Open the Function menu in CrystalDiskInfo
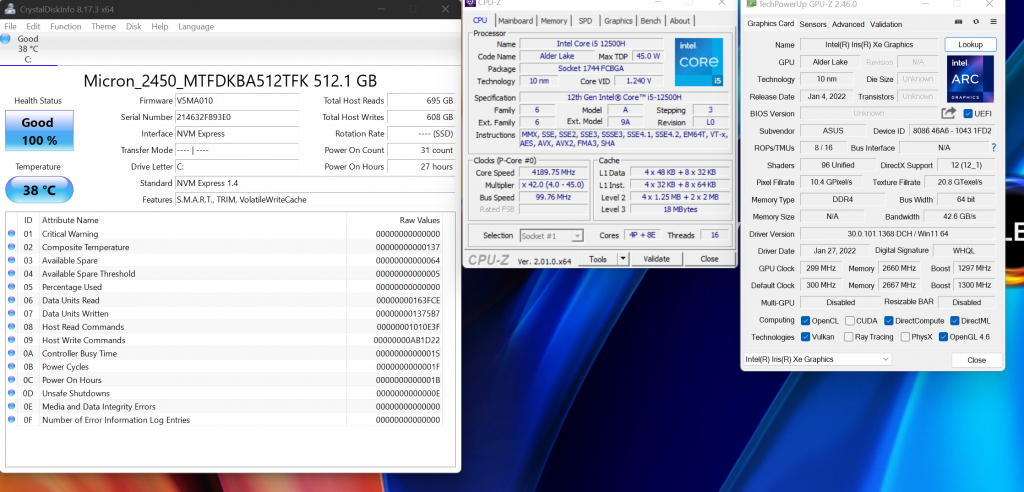This screenshot has width=1024, height=492. (66, 26)
